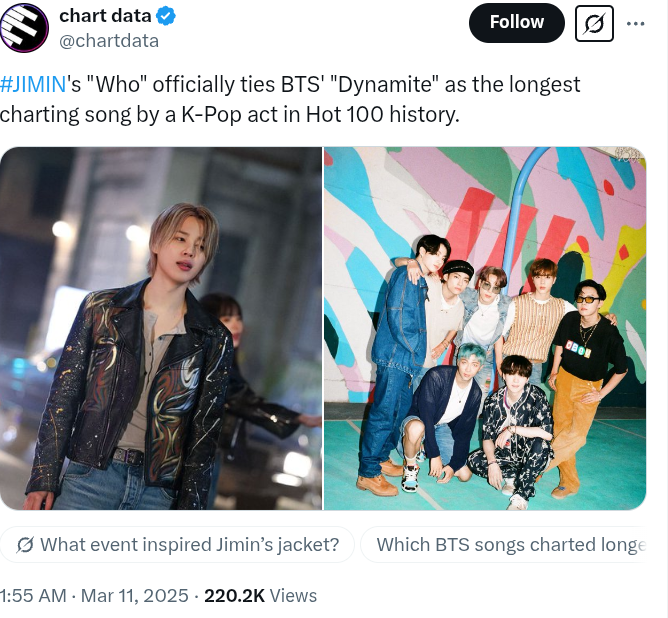Screen dimensions: 668x618
Task: Open the Grok explain-post icon button
Action: (x=594, y=23)
